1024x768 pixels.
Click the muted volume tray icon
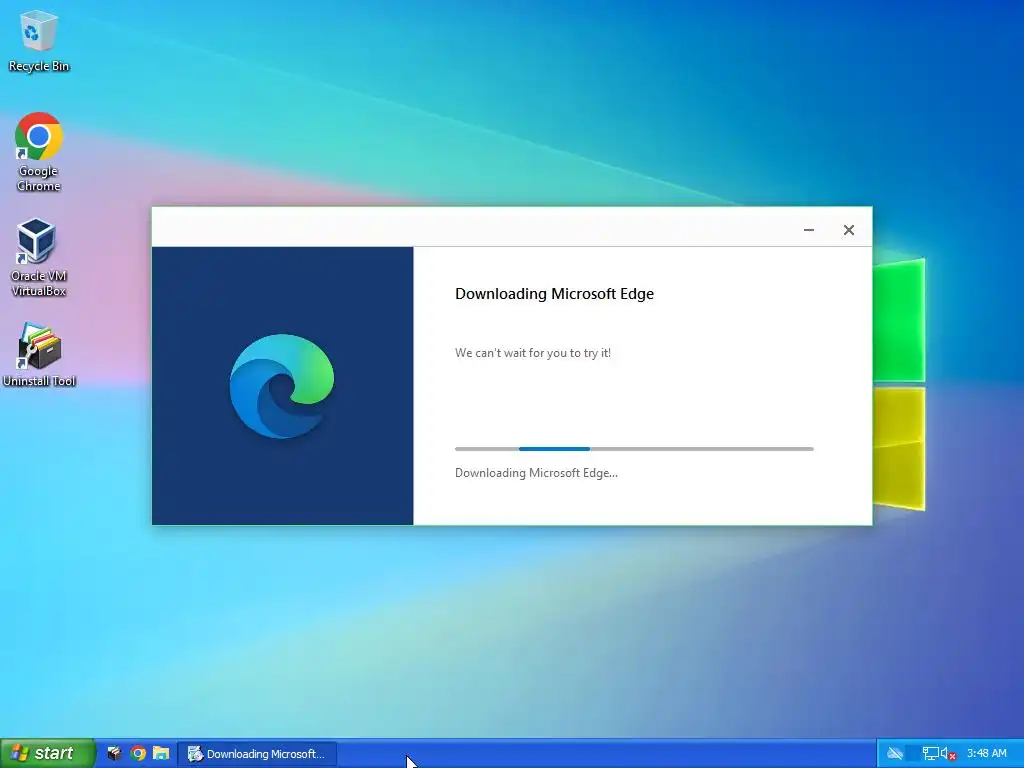948,754
